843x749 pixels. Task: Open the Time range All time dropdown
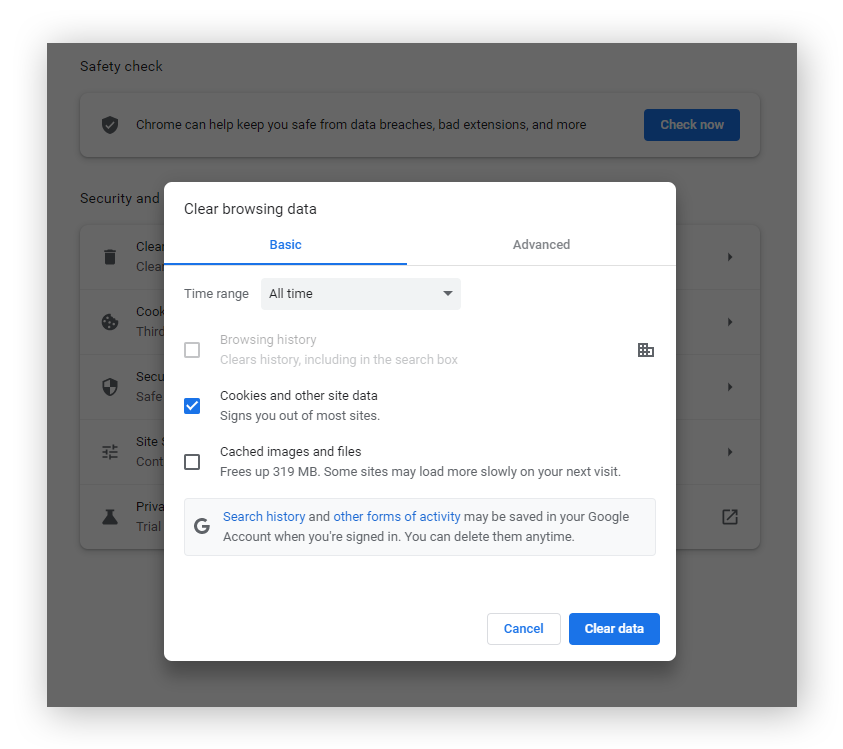(x=361, y=294)
